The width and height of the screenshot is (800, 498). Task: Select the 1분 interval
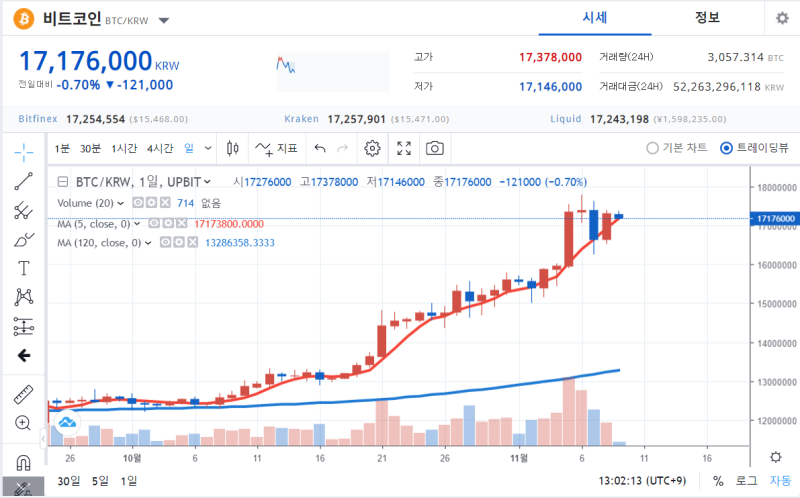[62, 148]
